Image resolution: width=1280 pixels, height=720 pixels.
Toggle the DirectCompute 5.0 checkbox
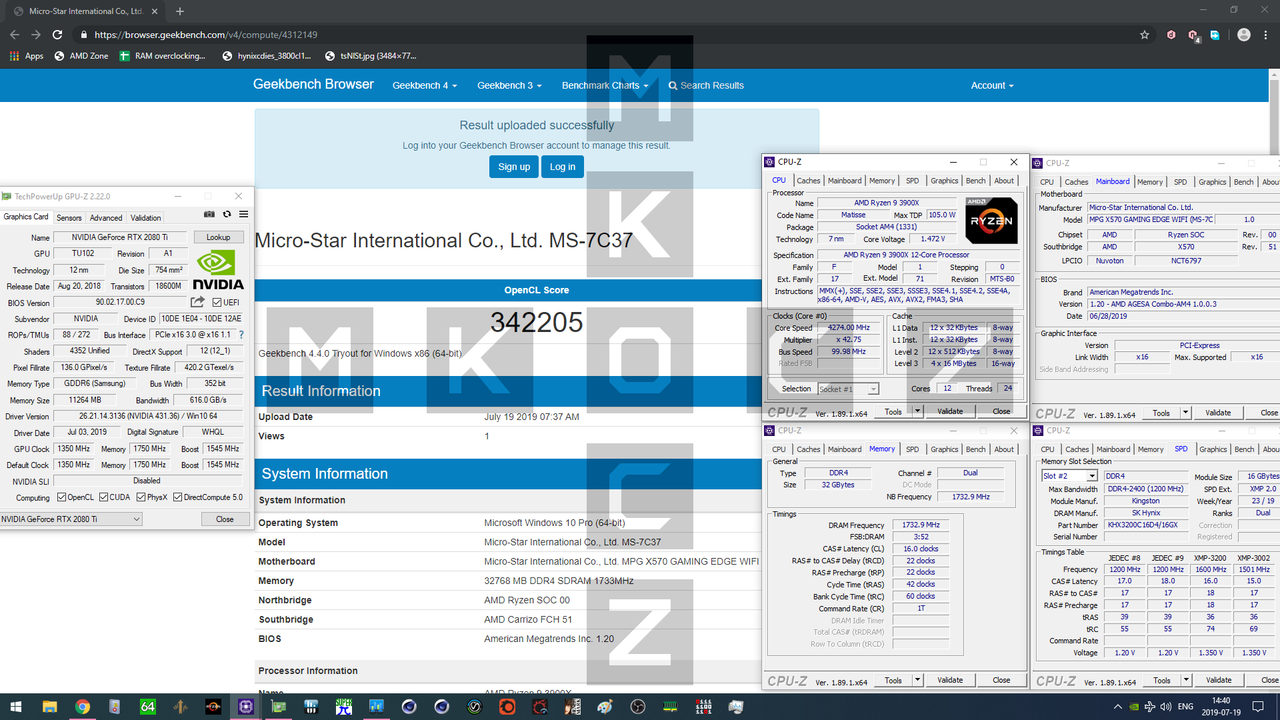tap(178, 497)
